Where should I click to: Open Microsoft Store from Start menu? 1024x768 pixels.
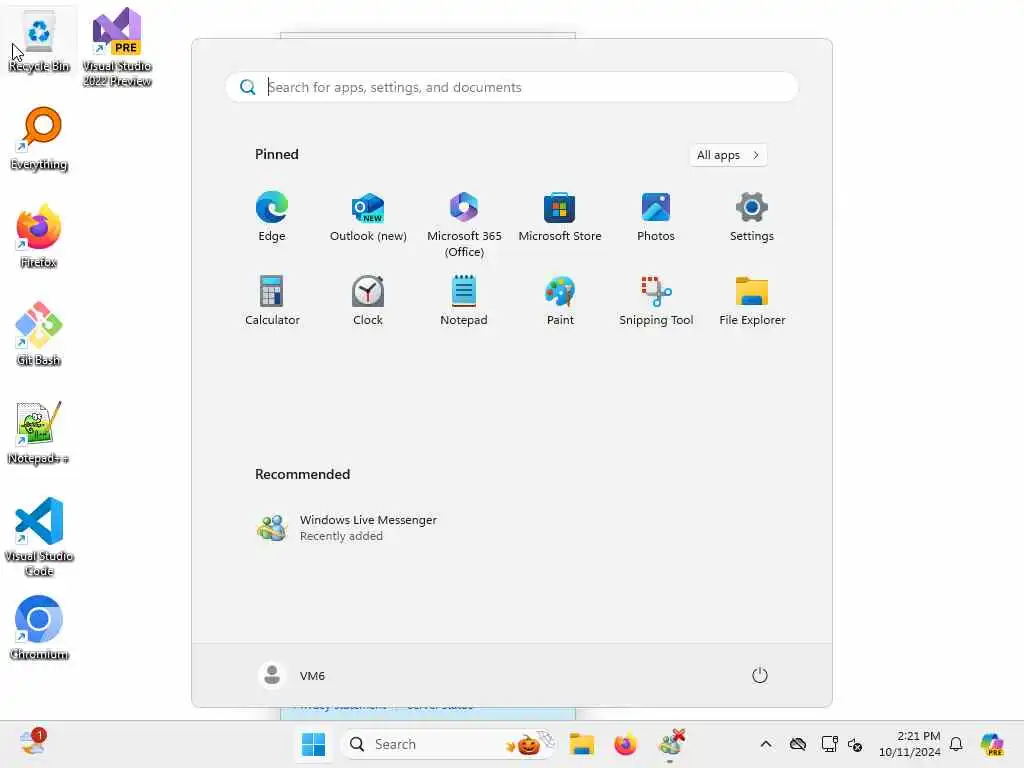560,217
